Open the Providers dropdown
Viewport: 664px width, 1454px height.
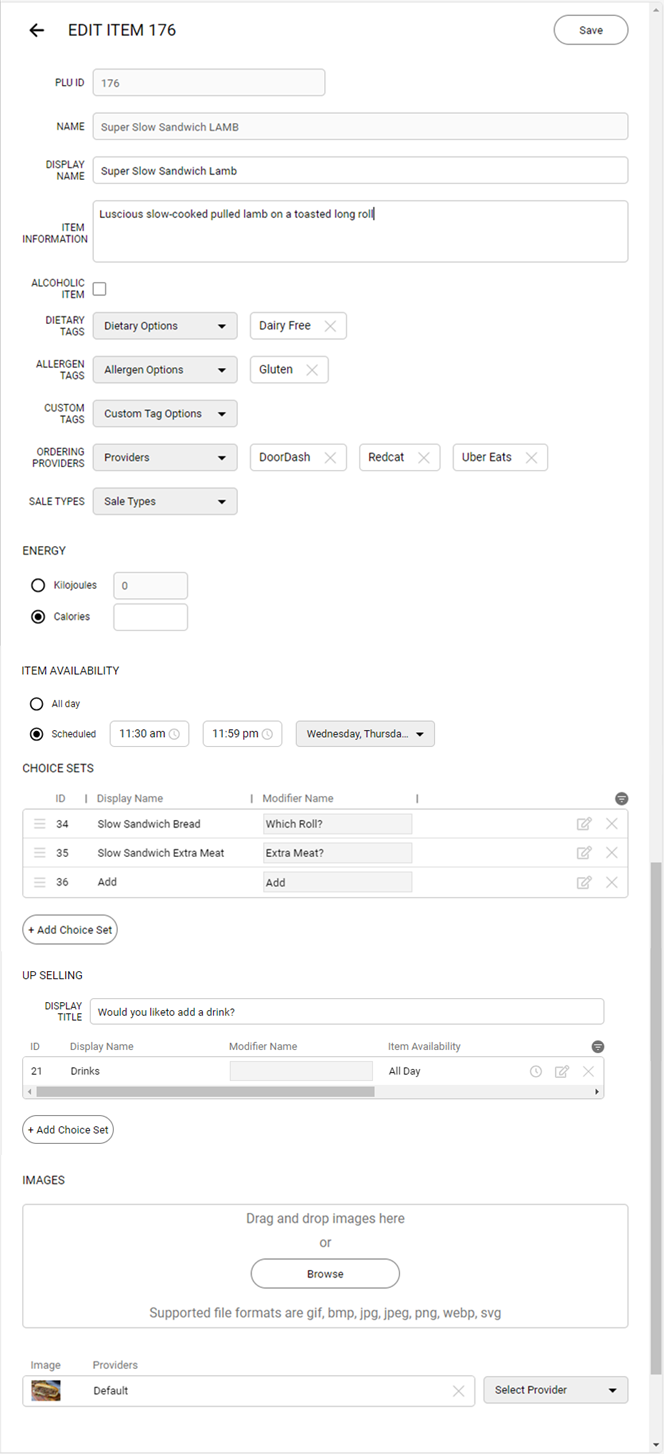pos(164,457)
